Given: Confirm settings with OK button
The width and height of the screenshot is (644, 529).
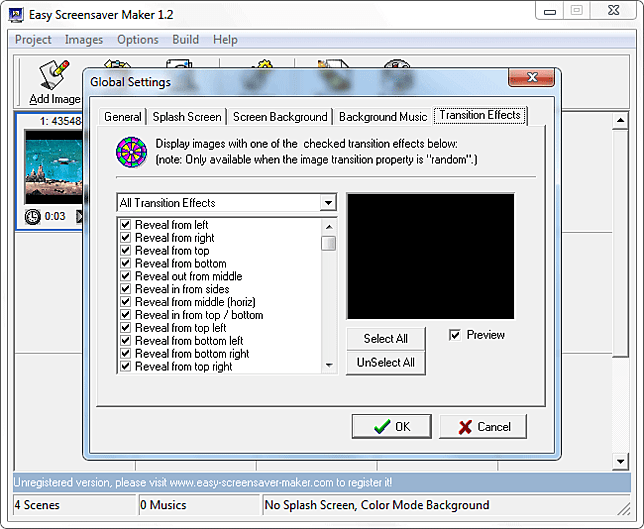Looking at the screenshot, I should (x=392, y=427).
